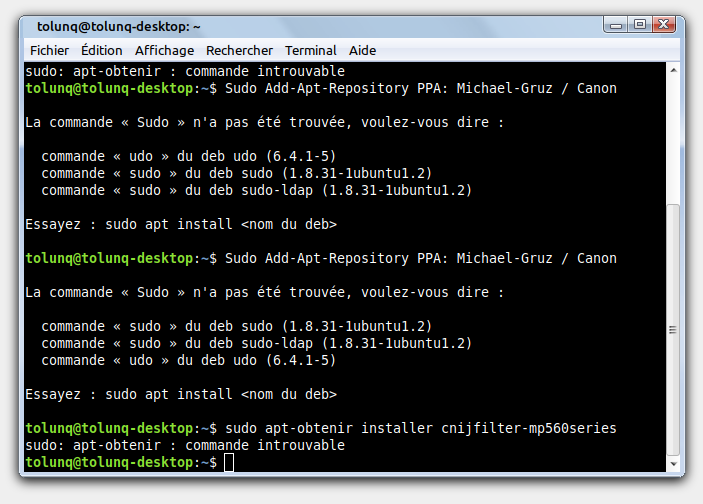Image resolution: width=703 pixels, height=504 pixels.
Task: Open the Aide menu
Action: [x=362, y=51]
